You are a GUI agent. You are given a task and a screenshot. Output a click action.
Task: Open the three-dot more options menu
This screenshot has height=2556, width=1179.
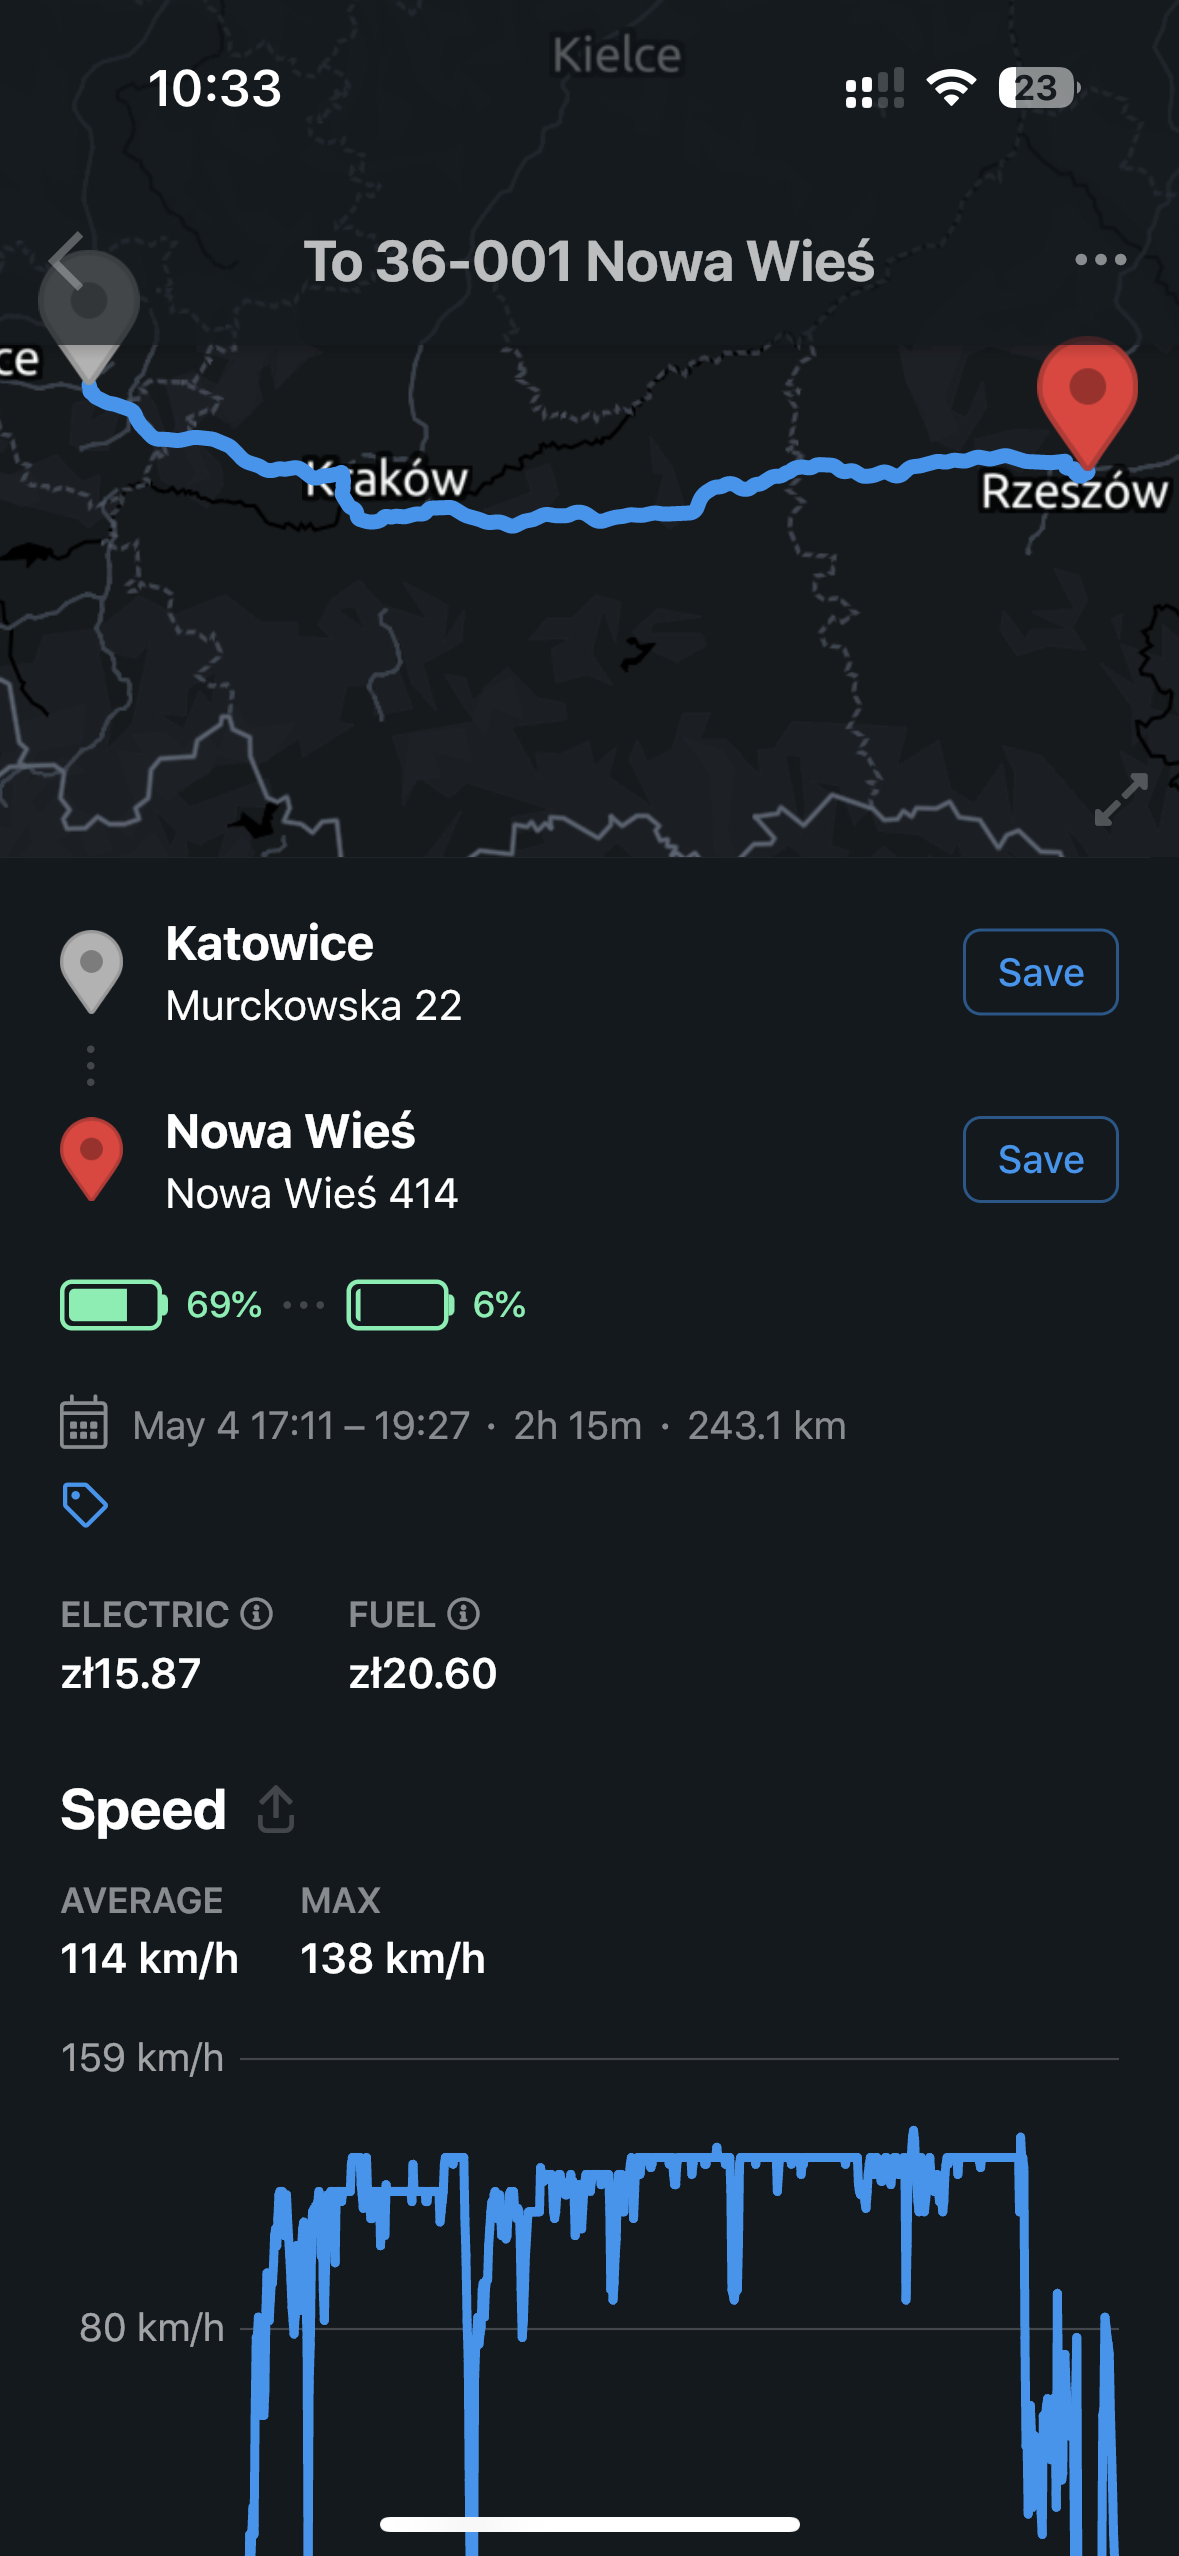click(x=1100, y=260)
